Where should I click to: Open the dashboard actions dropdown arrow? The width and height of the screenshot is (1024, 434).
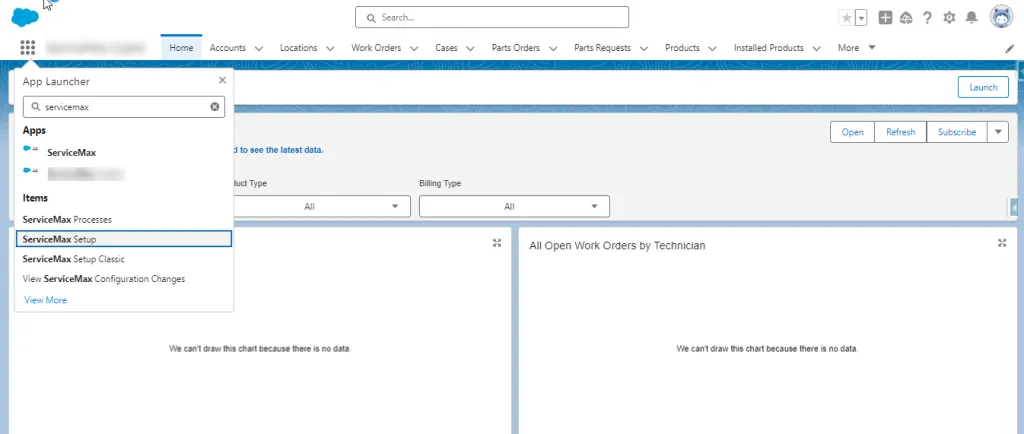[x=998, y=132]
